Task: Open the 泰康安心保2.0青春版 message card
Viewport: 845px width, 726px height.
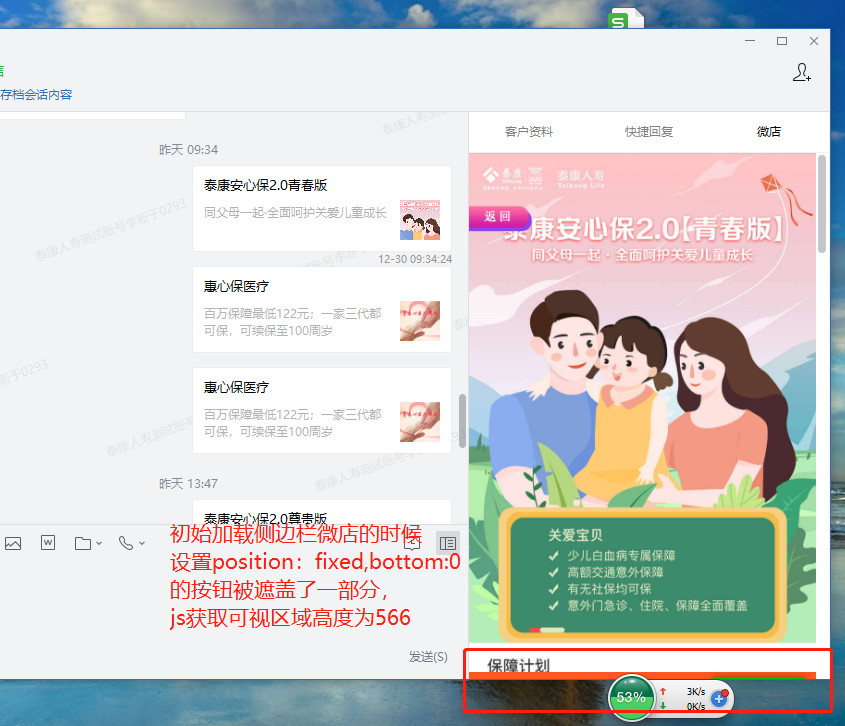Action: (x=322, y=208)
